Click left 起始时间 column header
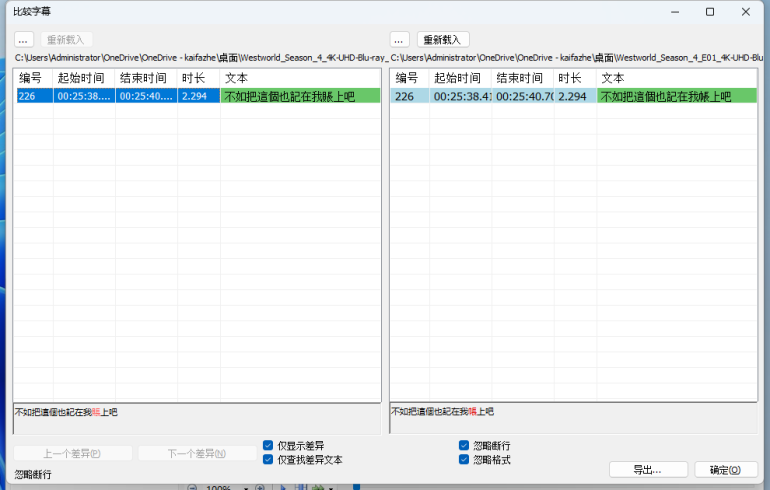The height and width of the screenshot is (490, 770). tap(84, 78)
